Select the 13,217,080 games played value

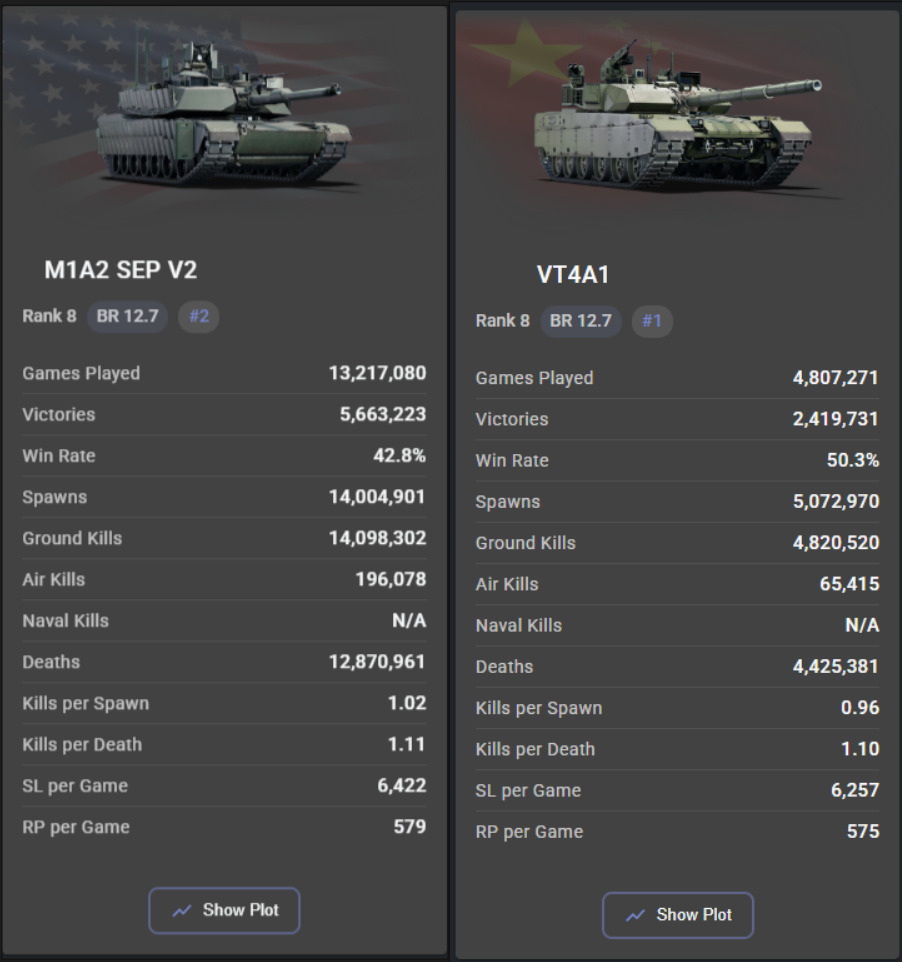[377, 374]
